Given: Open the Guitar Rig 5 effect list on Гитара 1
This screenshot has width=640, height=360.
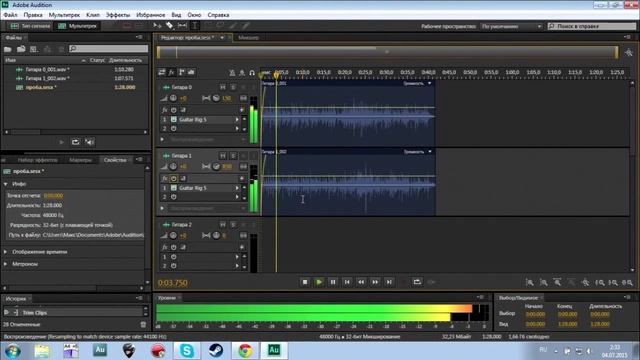Looking at the screenshot, I should 237,188.
